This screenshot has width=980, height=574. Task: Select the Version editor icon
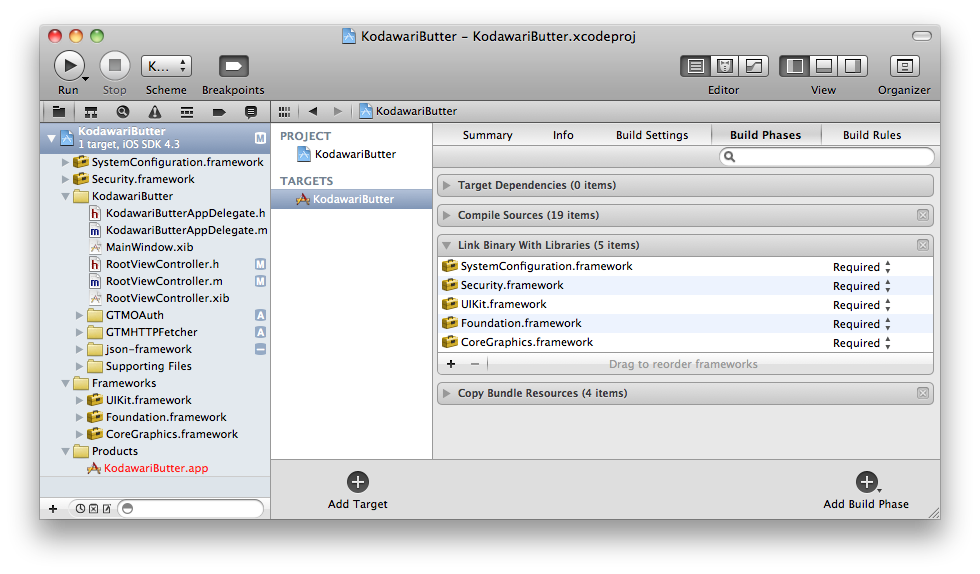coord(754,66)
